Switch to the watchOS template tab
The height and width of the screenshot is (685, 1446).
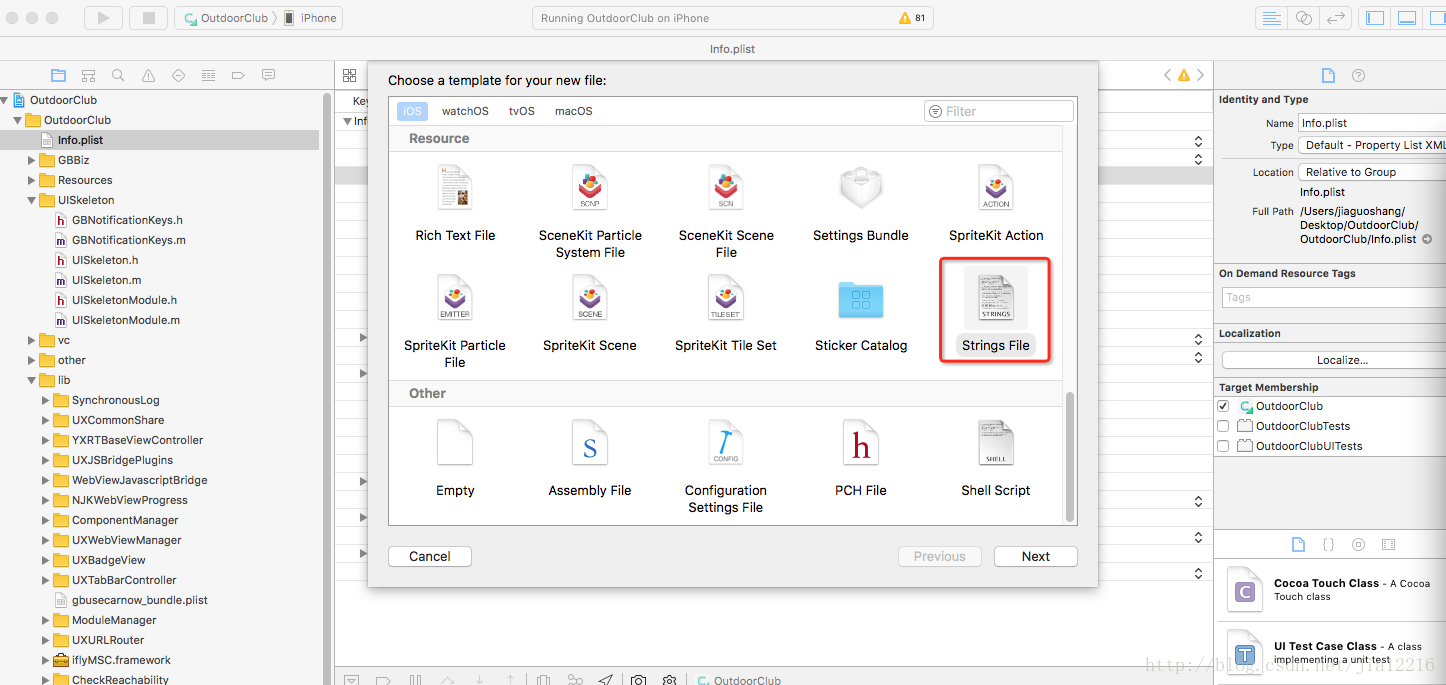pyautogui.click(x=465, y=111)
